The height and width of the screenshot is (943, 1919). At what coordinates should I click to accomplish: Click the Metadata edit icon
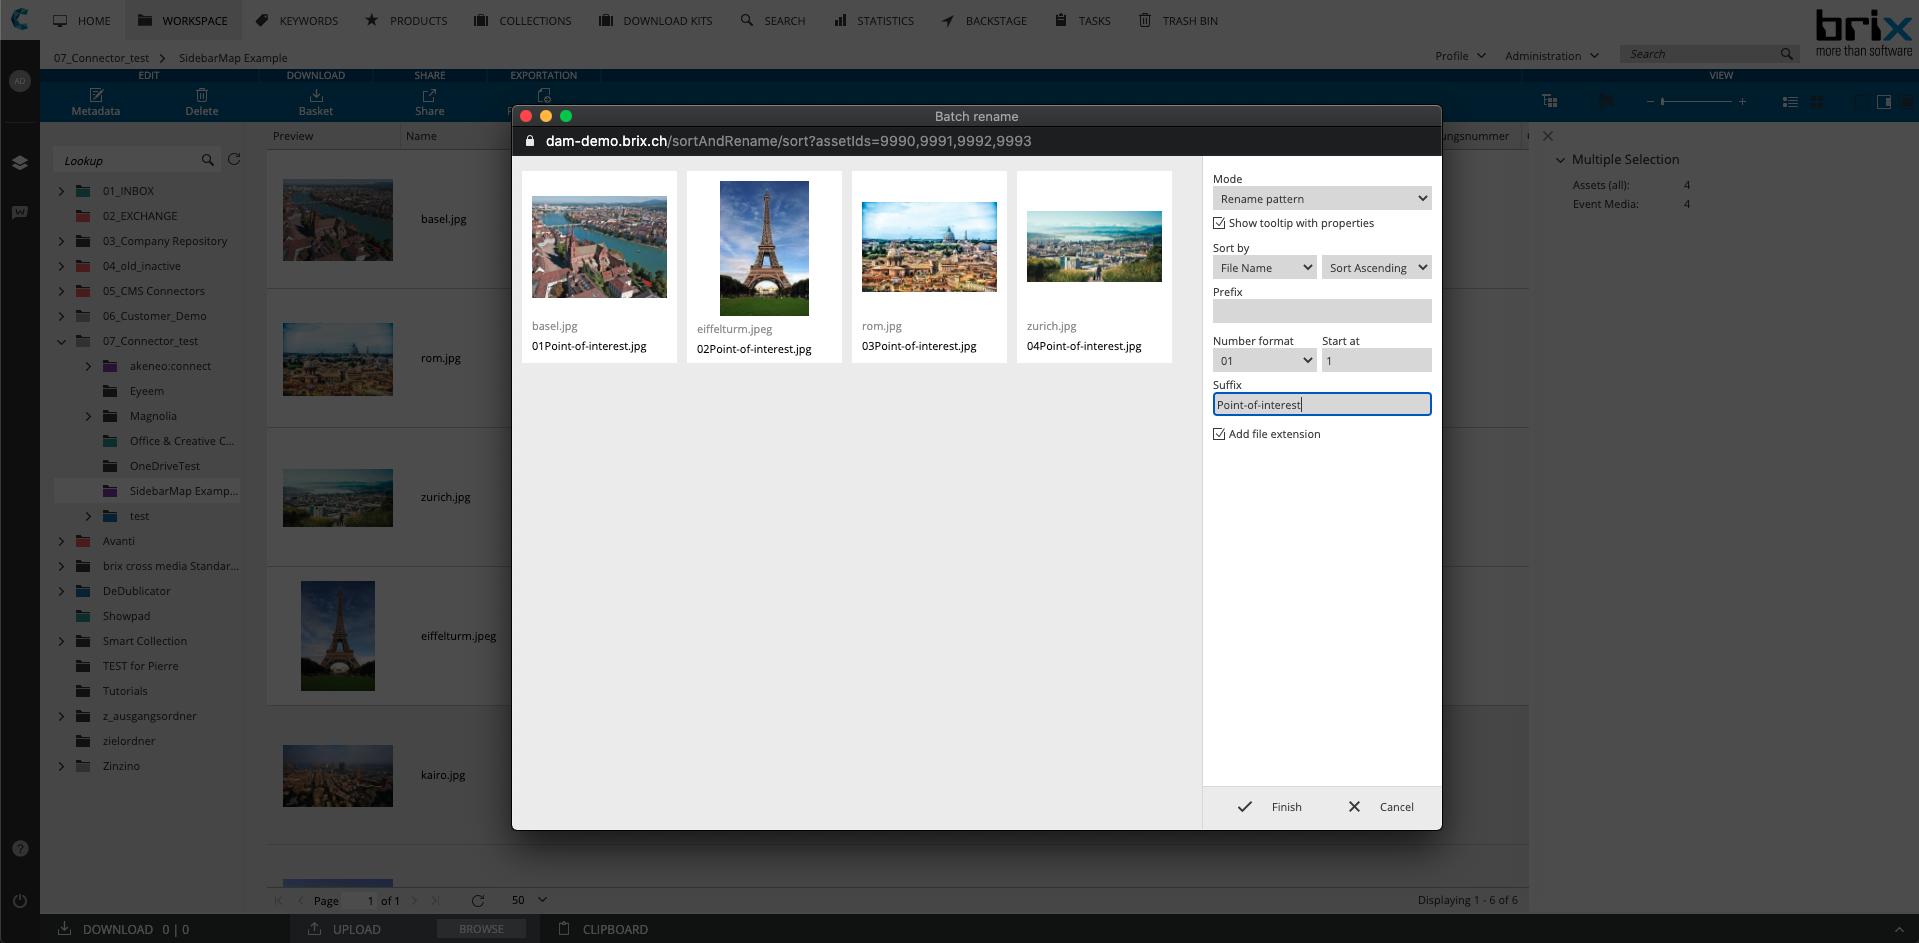point(96,95)
